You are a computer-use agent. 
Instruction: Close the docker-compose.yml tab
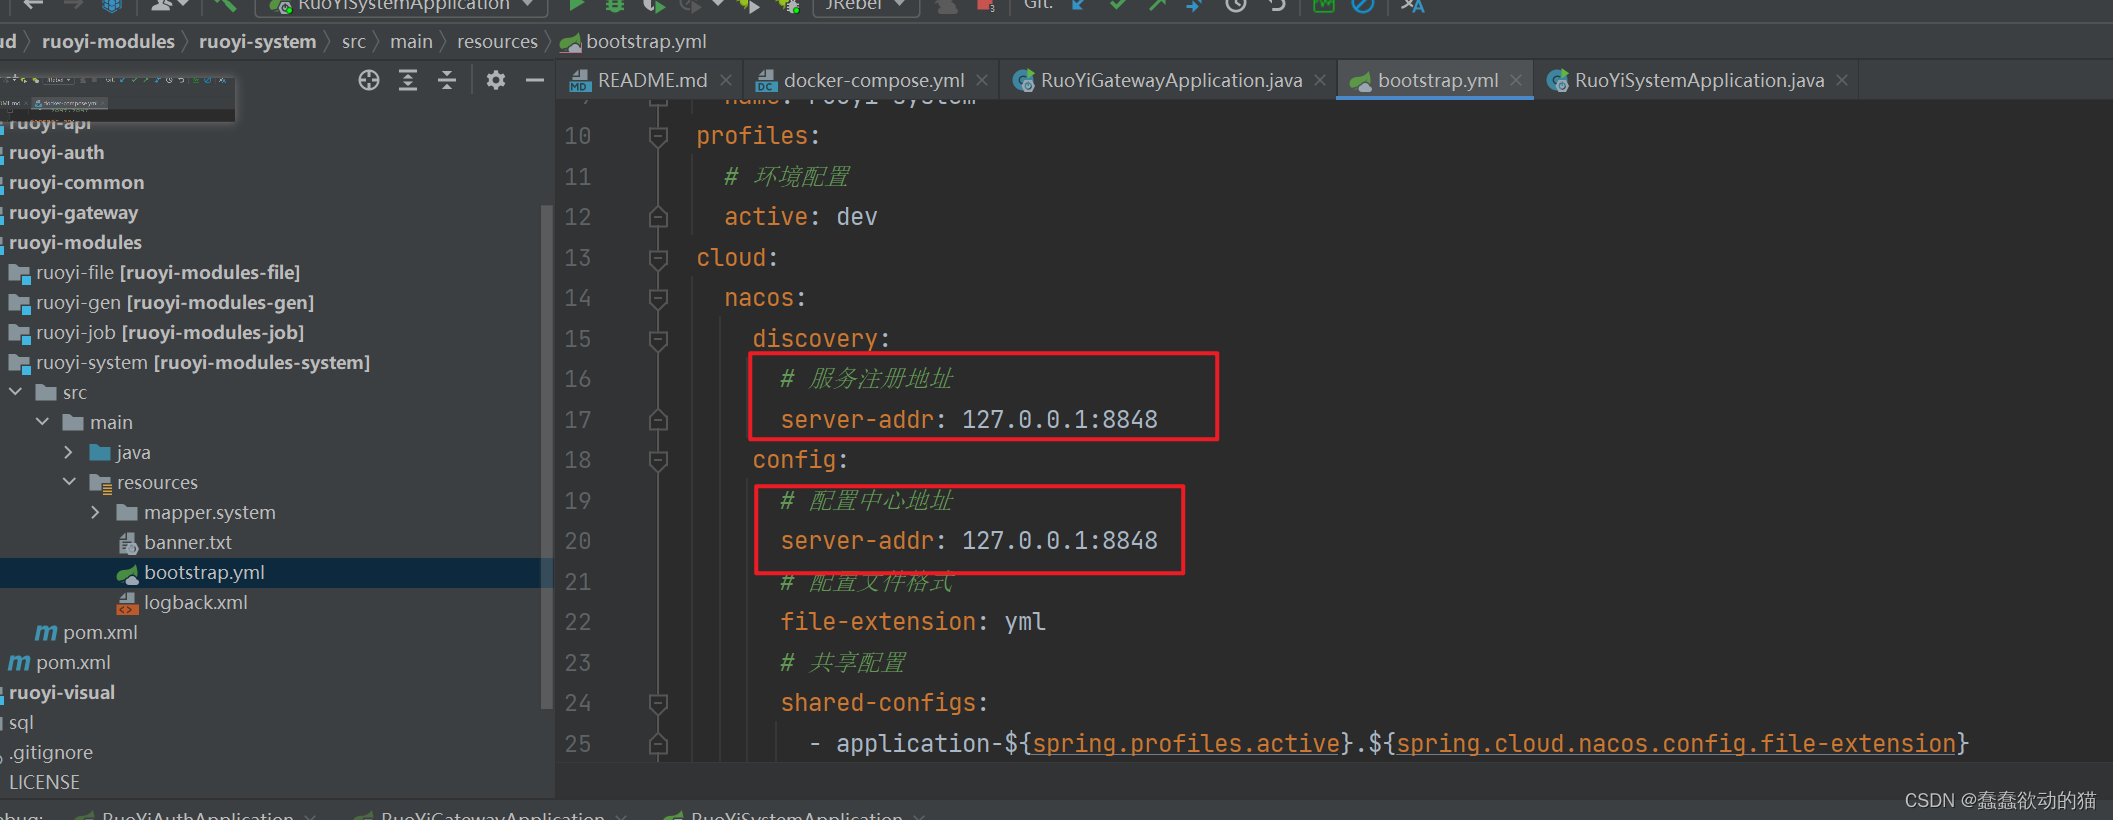[982, 80]
